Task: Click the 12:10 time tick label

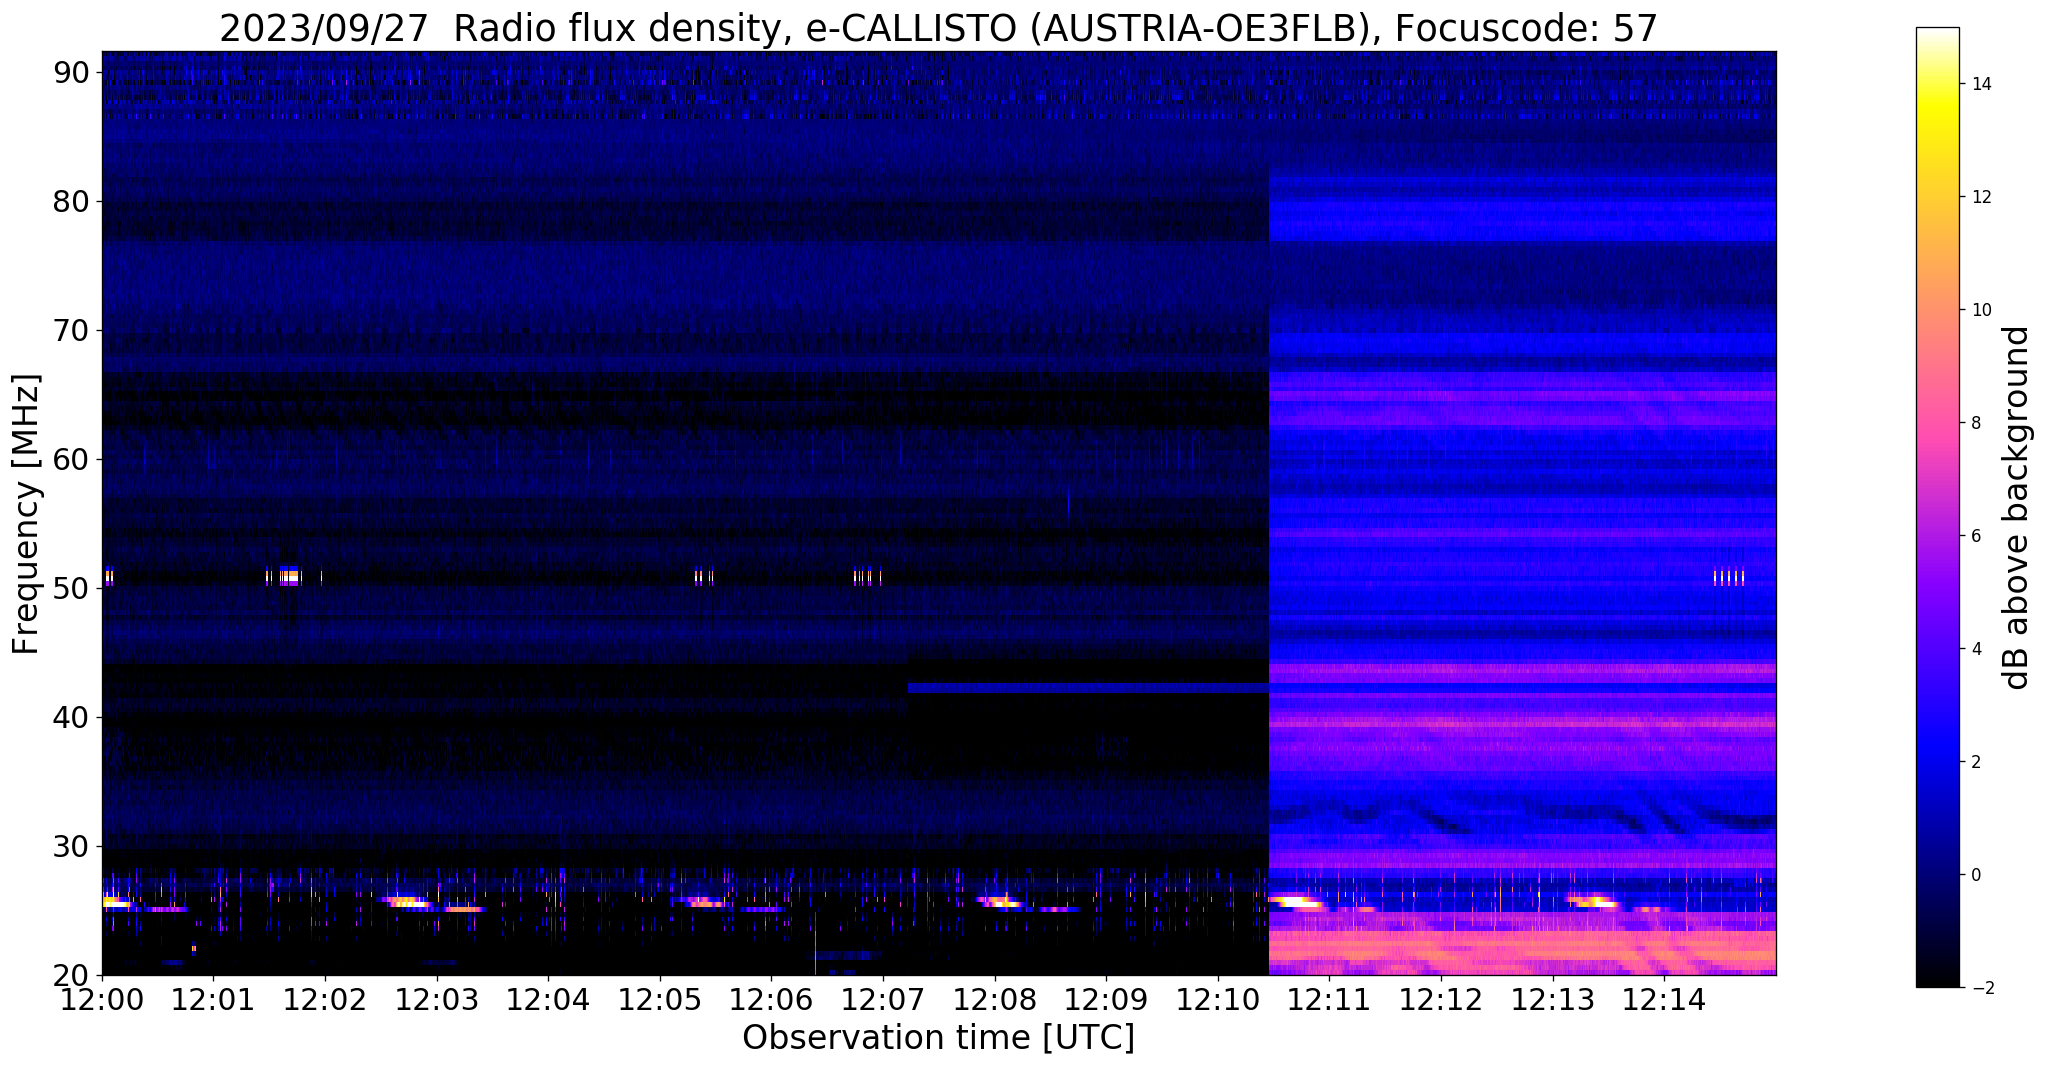Action: point(1218,998)
